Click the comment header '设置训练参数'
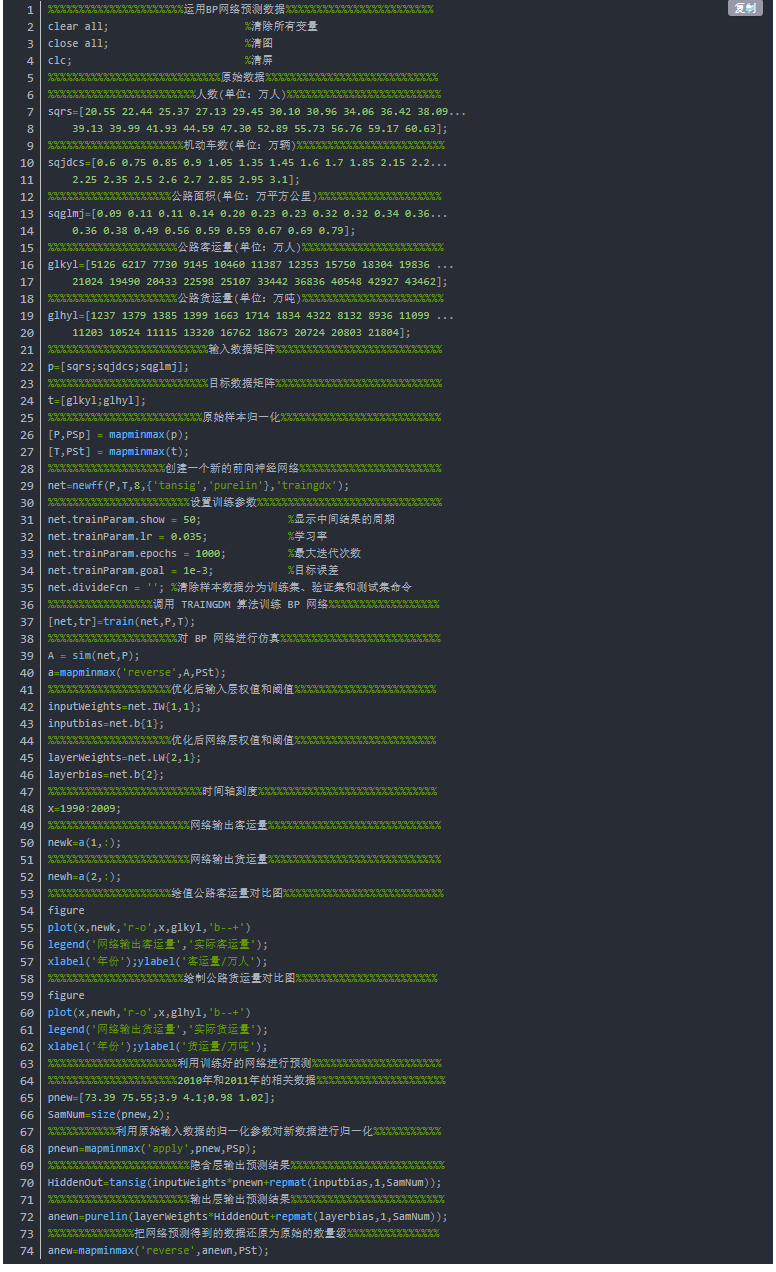776x1272 pixels. pyautogui.click(x=225, y=502)
